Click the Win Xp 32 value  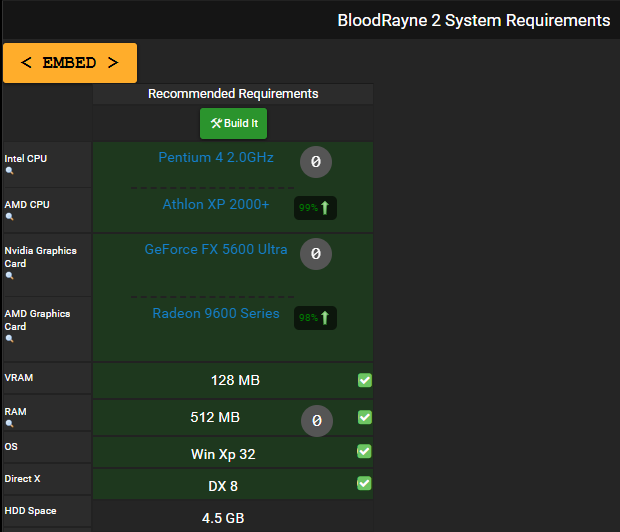(223, 454)
